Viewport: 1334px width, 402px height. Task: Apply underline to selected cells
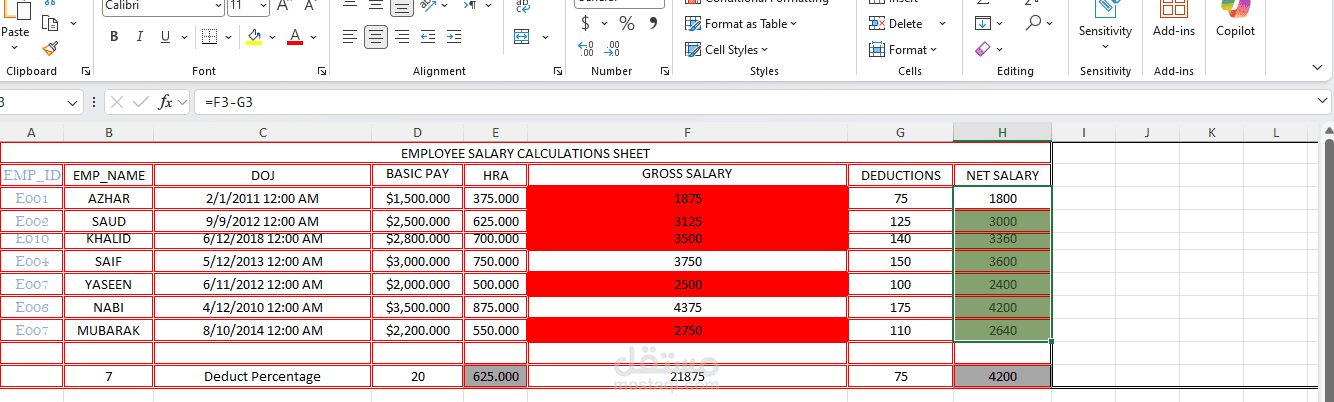[165, 37]
